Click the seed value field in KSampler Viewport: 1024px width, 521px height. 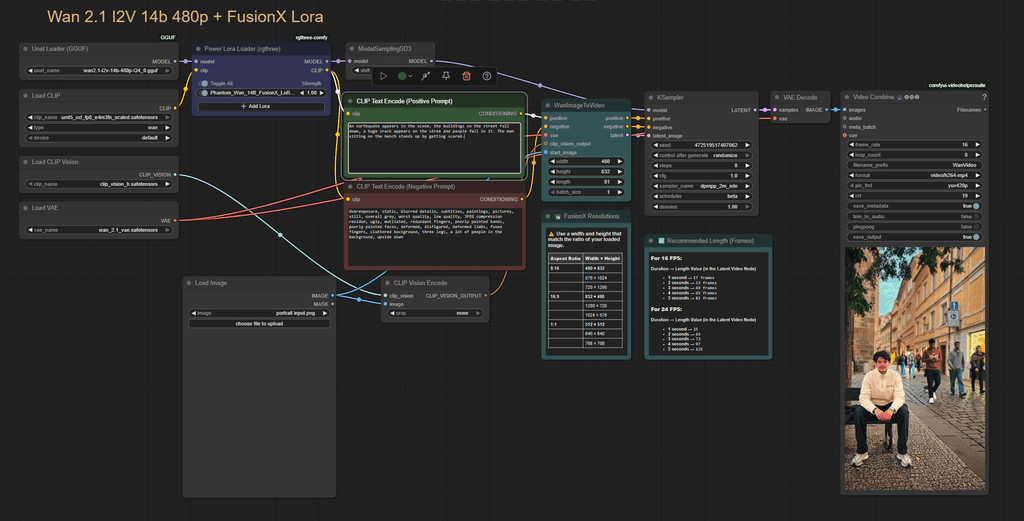pyautogui.click(x=702, y=145)
